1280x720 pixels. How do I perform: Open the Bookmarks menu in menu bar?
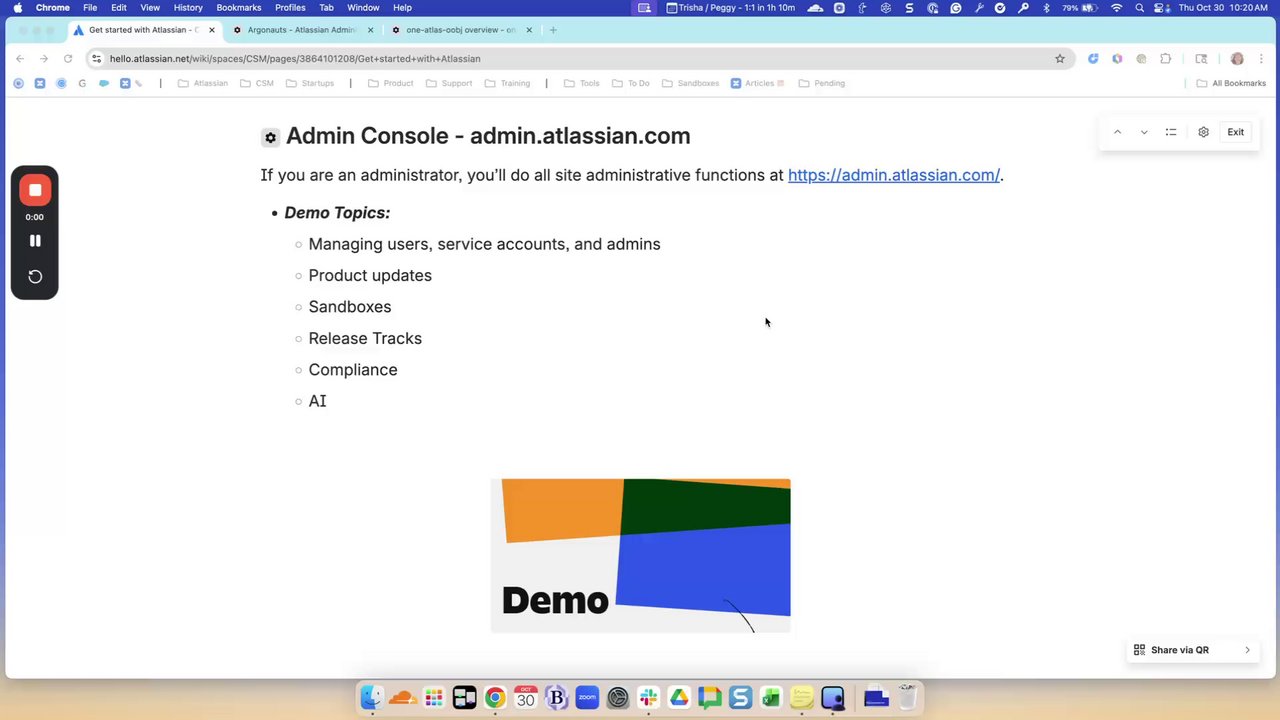pos(239,7)
